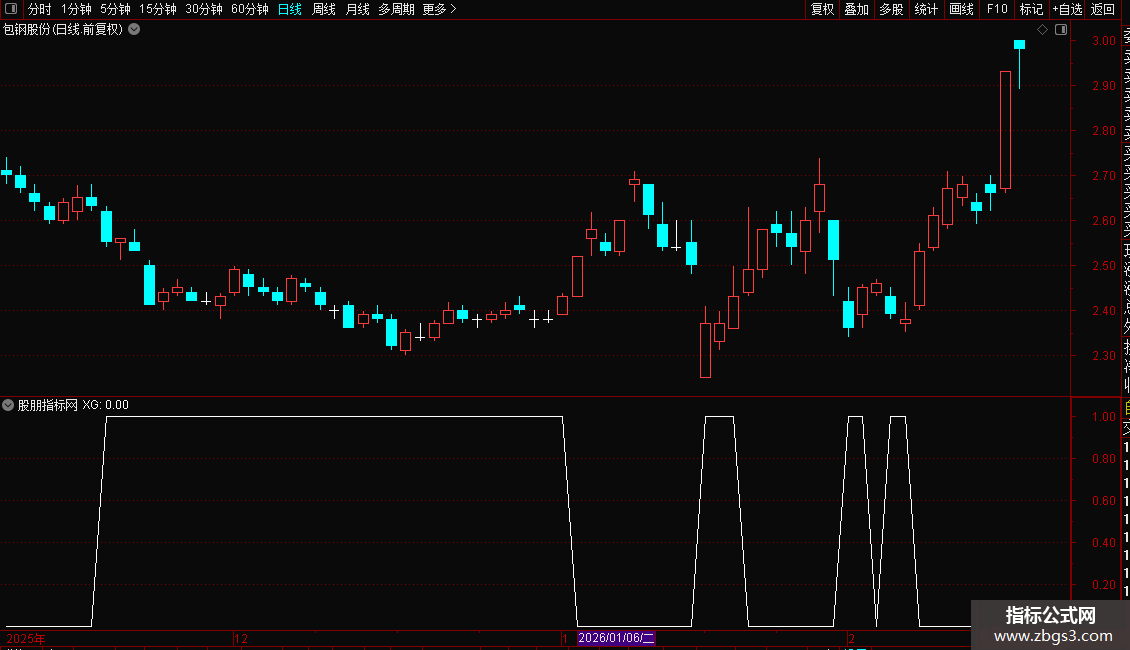Add stock with +自选 button
This screenshot has width=1130, height=650.
[x=1067, y=9]
